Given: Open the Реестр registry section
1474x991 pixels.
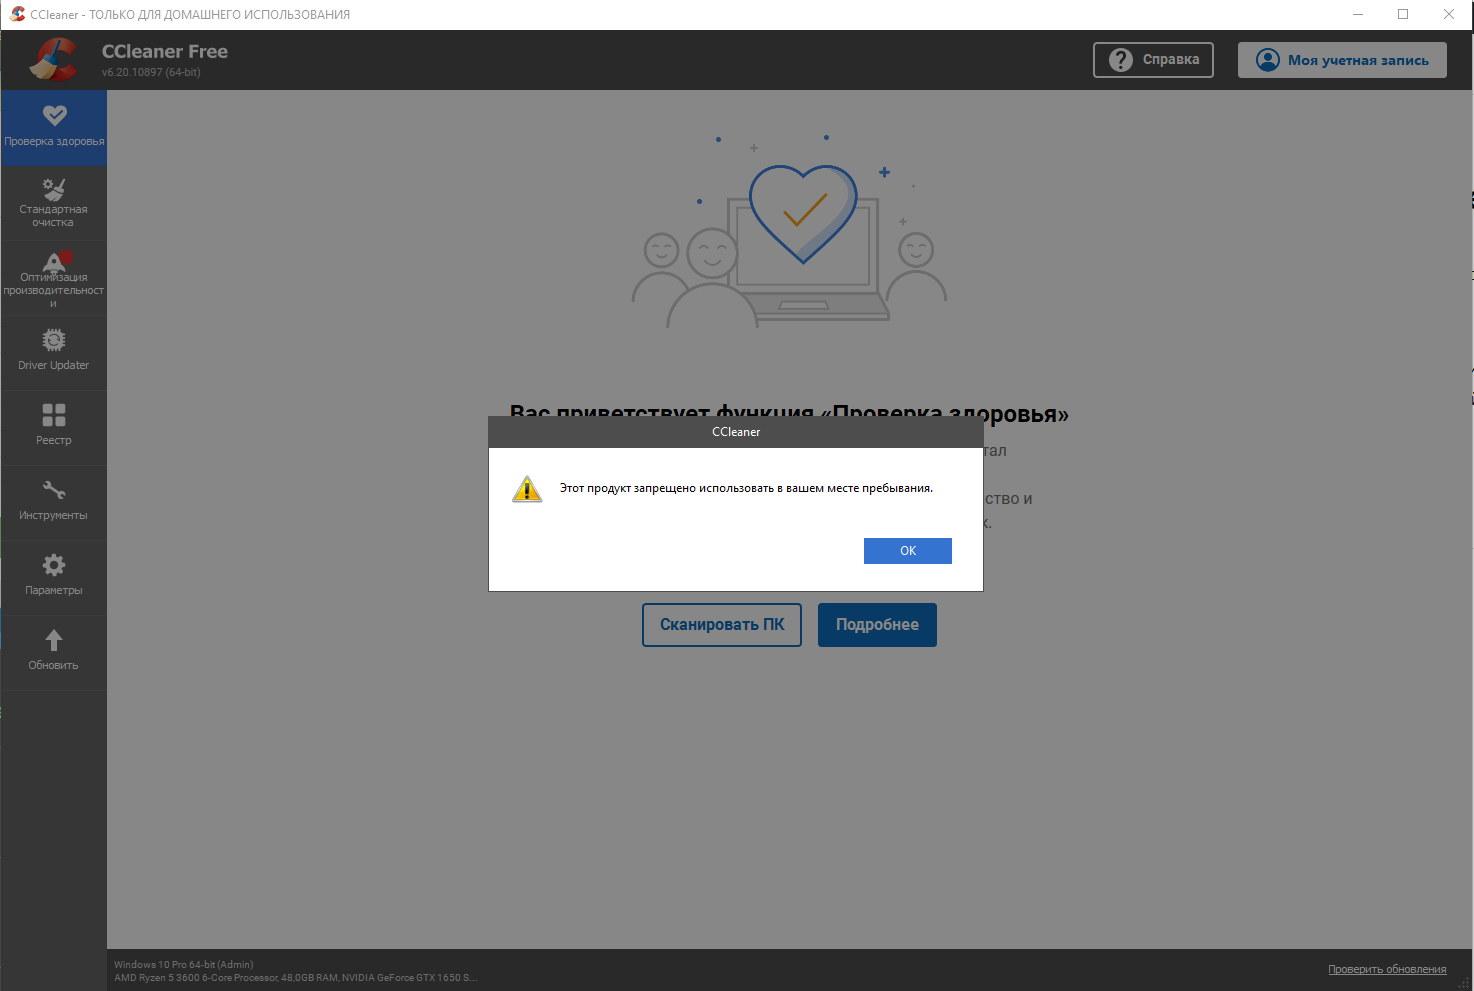Looking at the screenshot, I should point(54,428).
